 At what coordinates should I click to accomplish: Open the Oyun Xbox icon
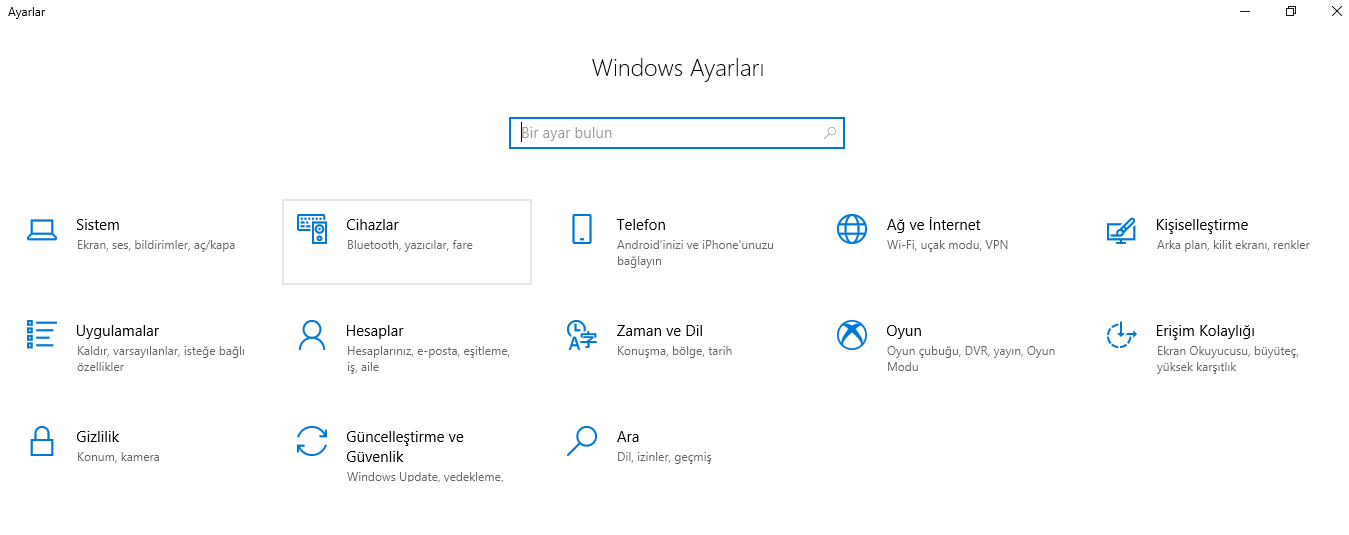[851, 335]
